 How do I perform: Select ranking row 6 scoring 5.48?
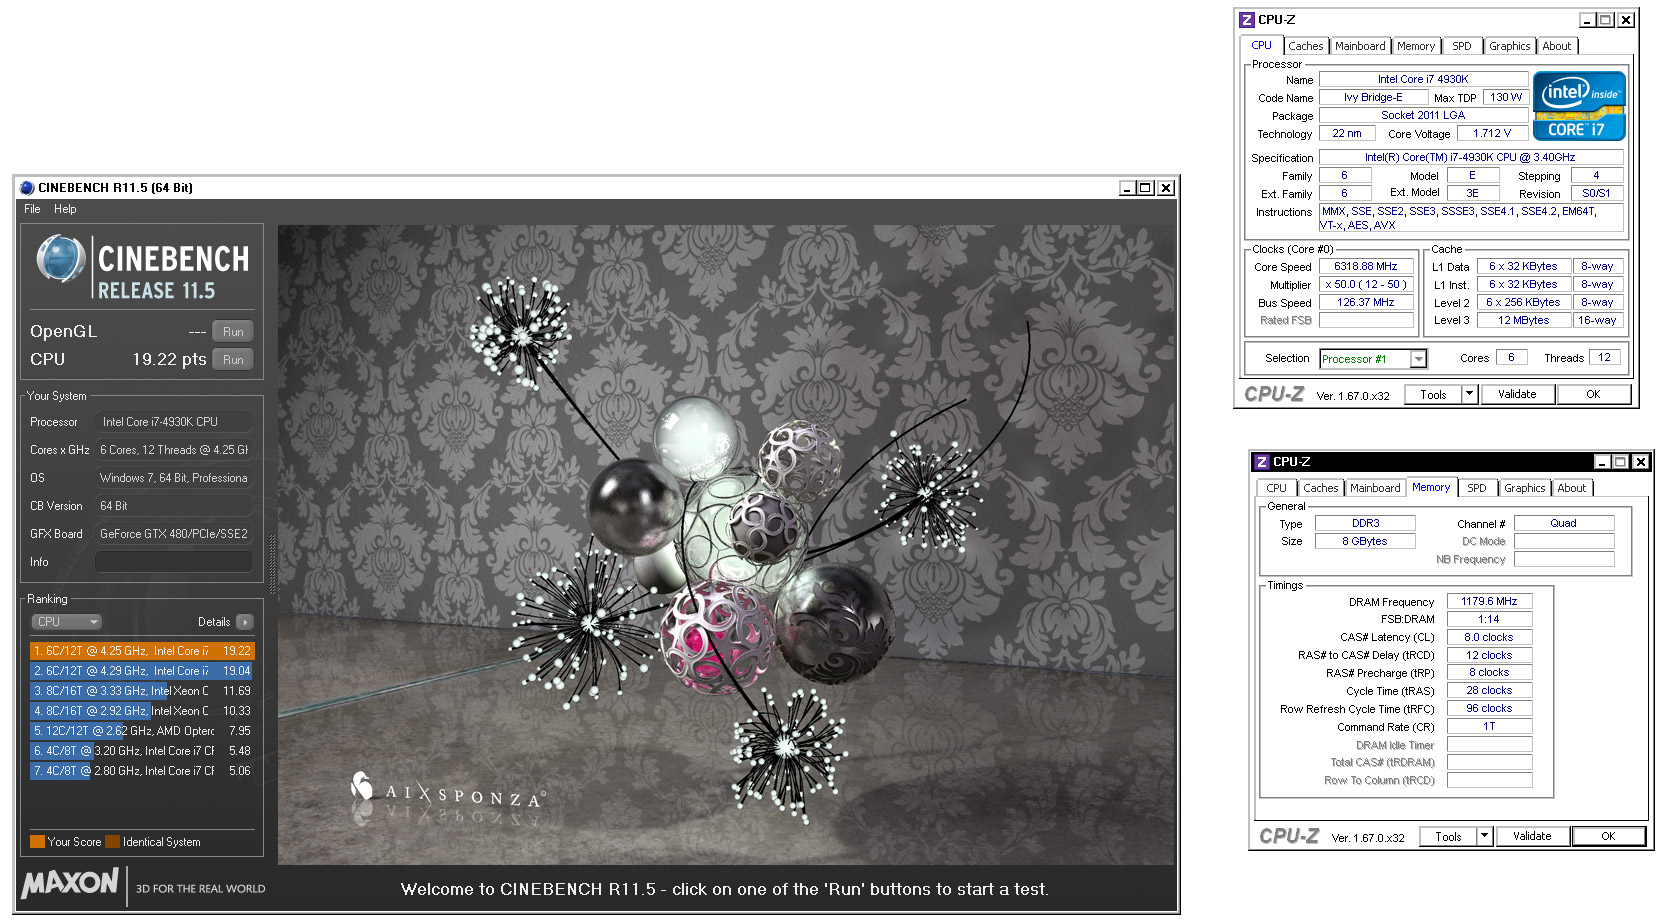pyautogui.click(x=142, y=751)
